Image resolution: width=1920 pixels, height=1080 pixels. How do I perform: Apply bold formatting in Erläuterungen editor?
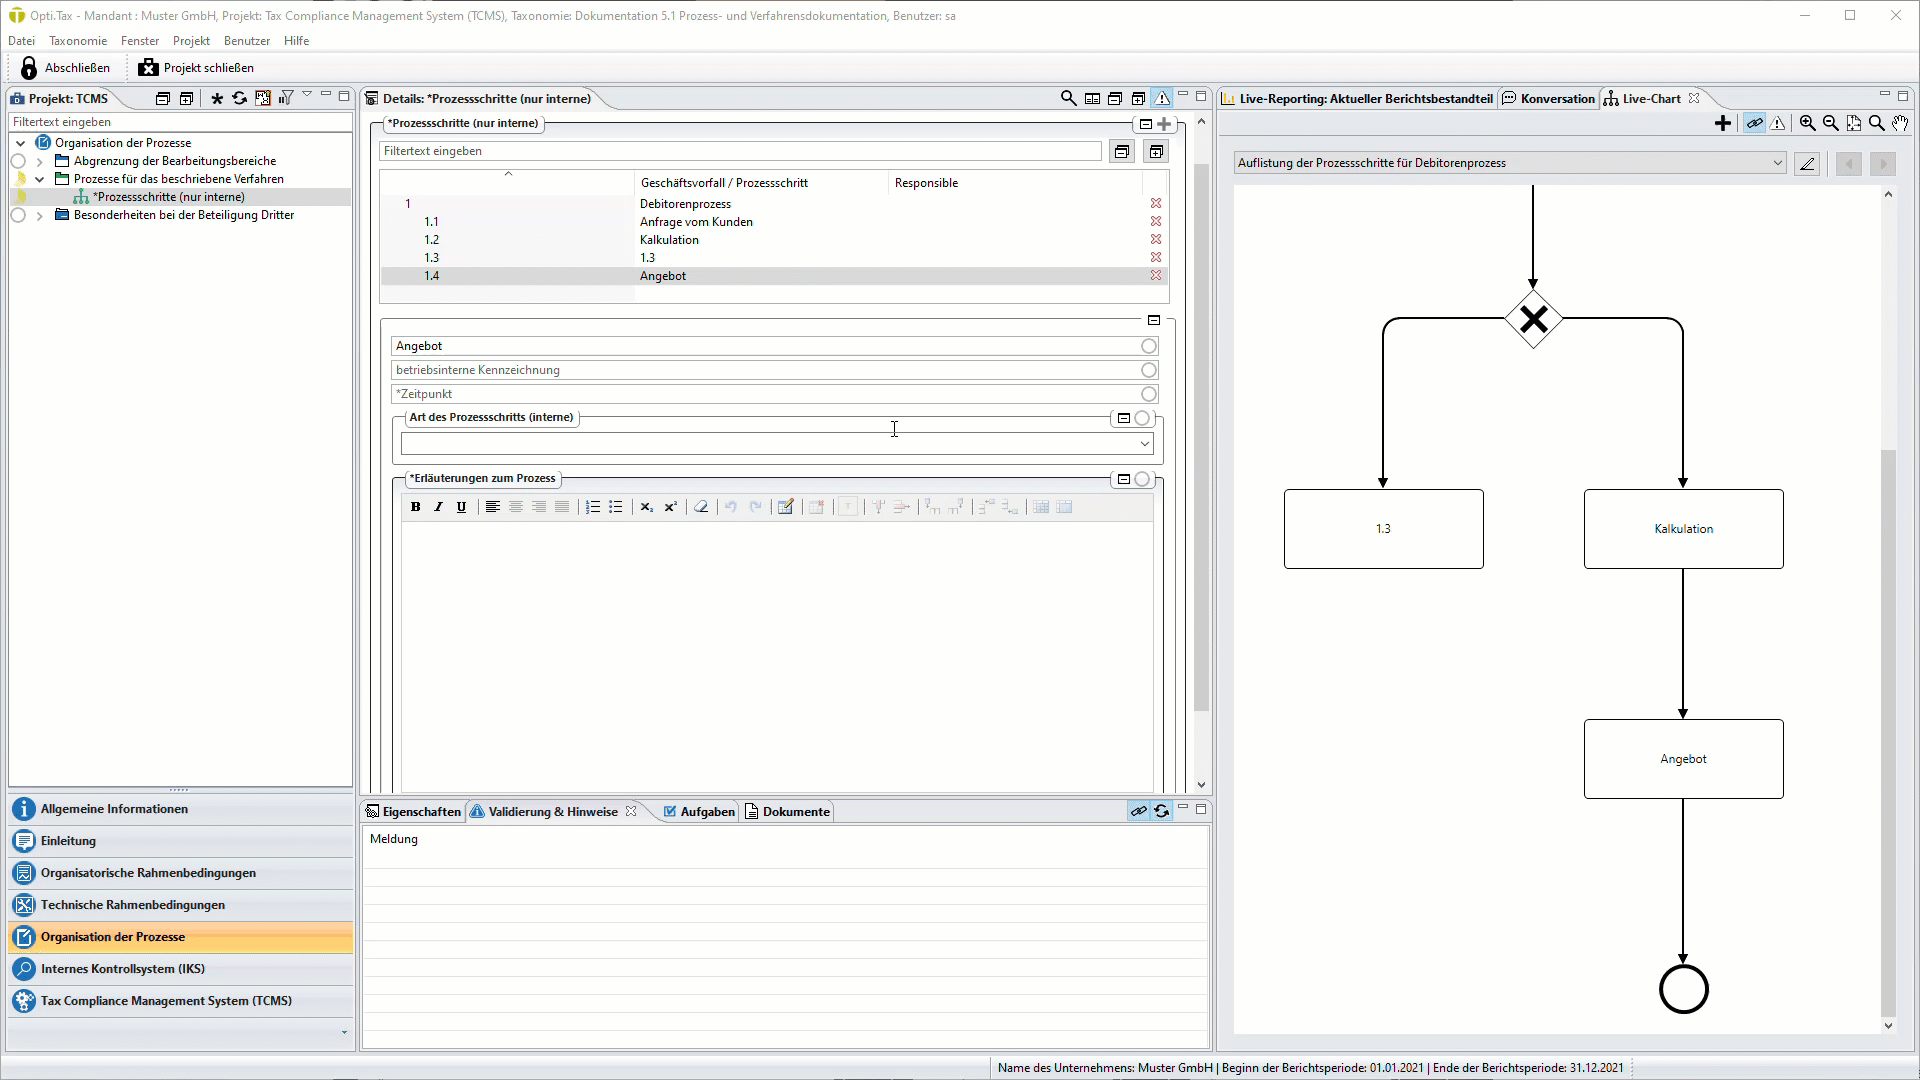[x=415, y=507]
